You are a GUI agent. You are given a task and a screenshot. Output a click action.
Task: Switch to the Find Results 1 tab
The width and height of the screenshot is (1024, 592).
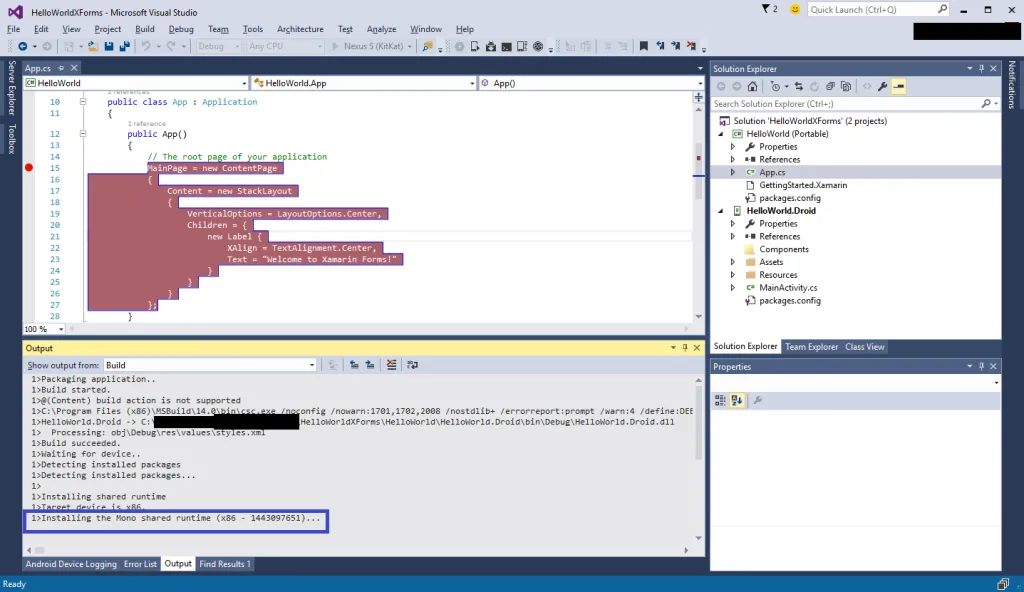(225, 564)
